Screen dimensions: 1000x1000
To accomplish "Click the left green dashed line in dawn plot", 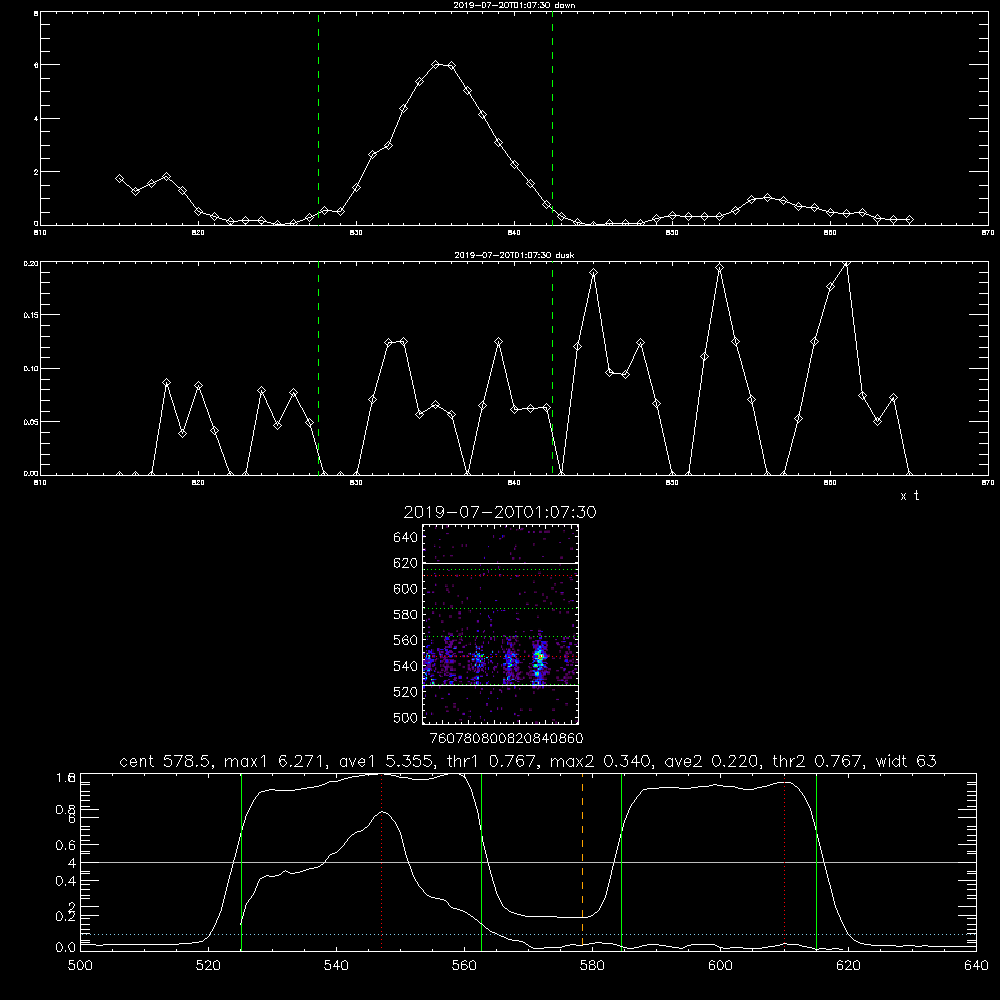I will click(318, 118).
